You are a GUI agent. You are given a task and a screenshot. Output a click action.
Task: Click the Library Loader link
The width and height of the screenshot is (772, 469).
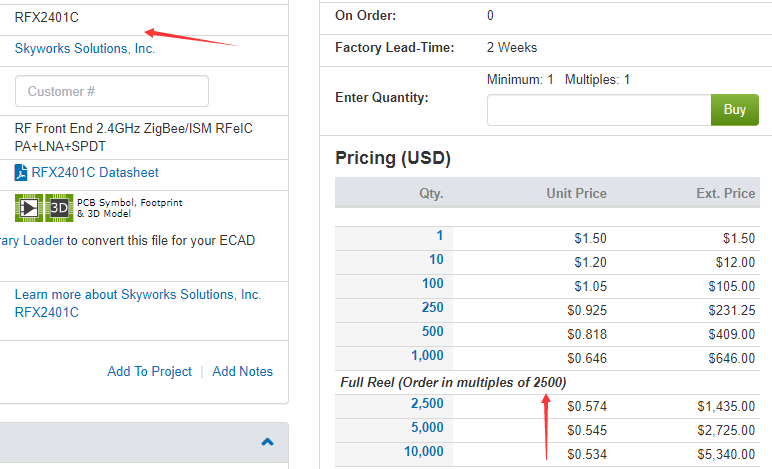pyautogui.click(x=31, y=240)
